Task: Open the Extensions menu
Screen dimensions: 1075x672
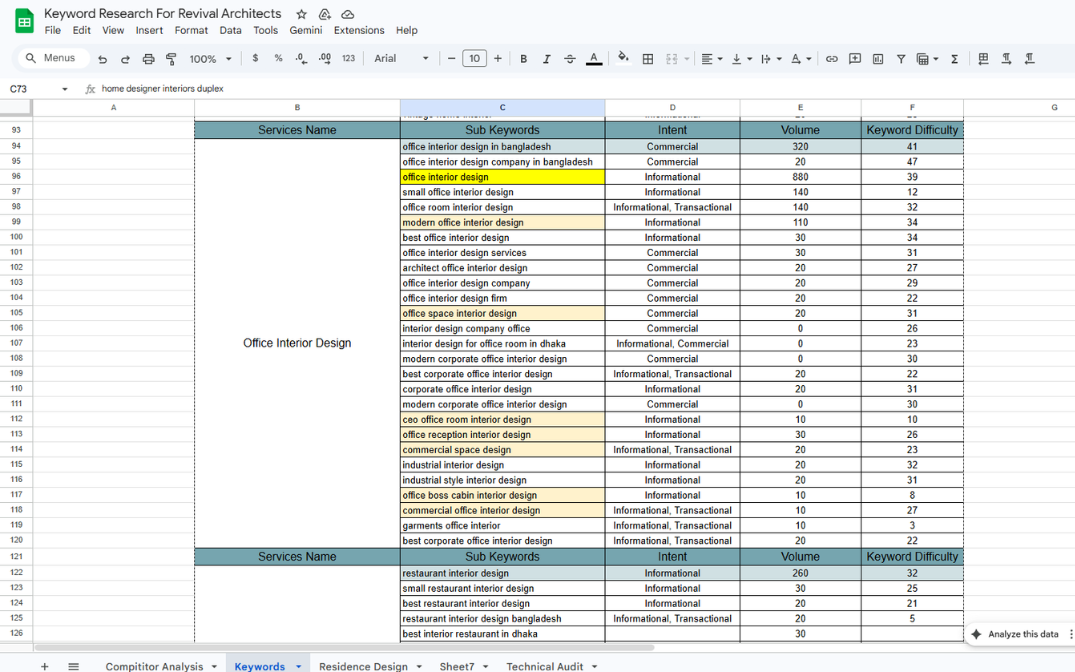Action: (359, 30)
